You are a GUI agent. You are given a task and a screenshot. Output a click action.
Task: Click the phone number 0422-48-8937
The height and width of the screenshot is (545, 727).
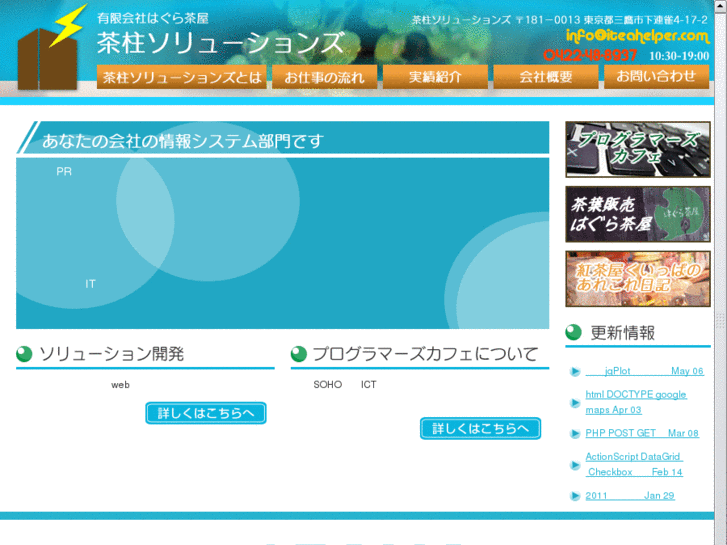pyautogui.click(x=590, y=56)
